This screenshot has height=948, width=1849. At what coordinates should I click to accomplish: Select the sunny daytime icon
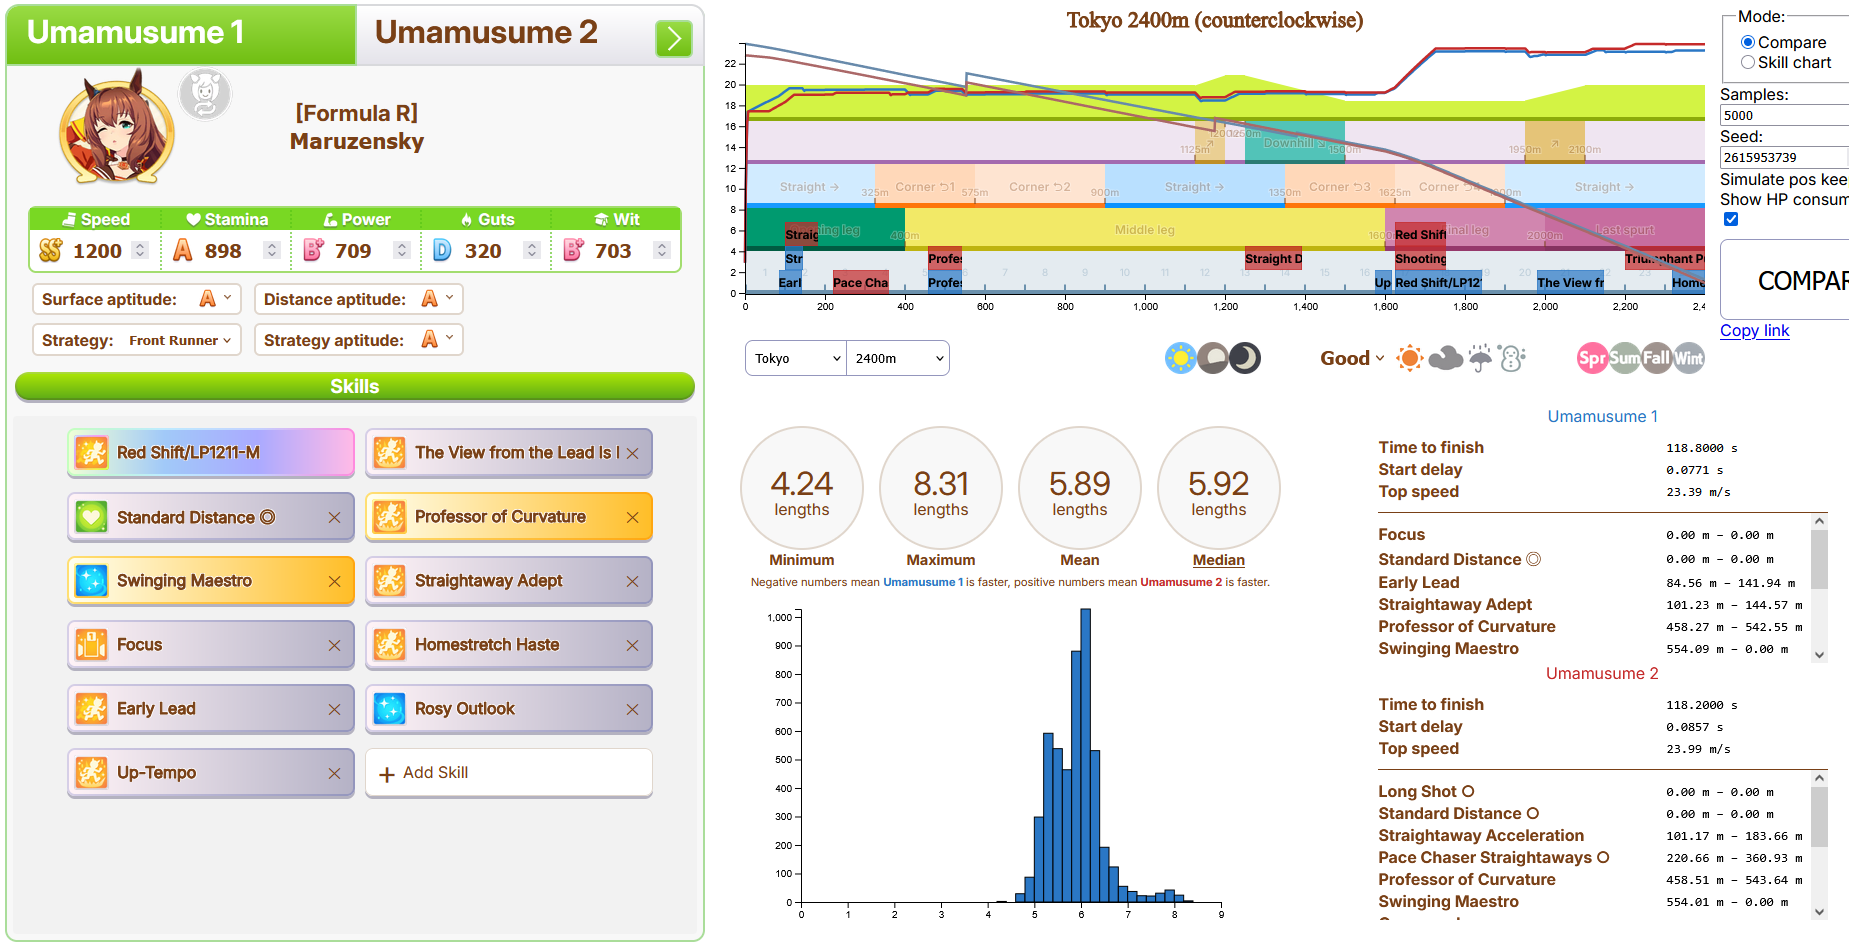tap(1181, 358)
